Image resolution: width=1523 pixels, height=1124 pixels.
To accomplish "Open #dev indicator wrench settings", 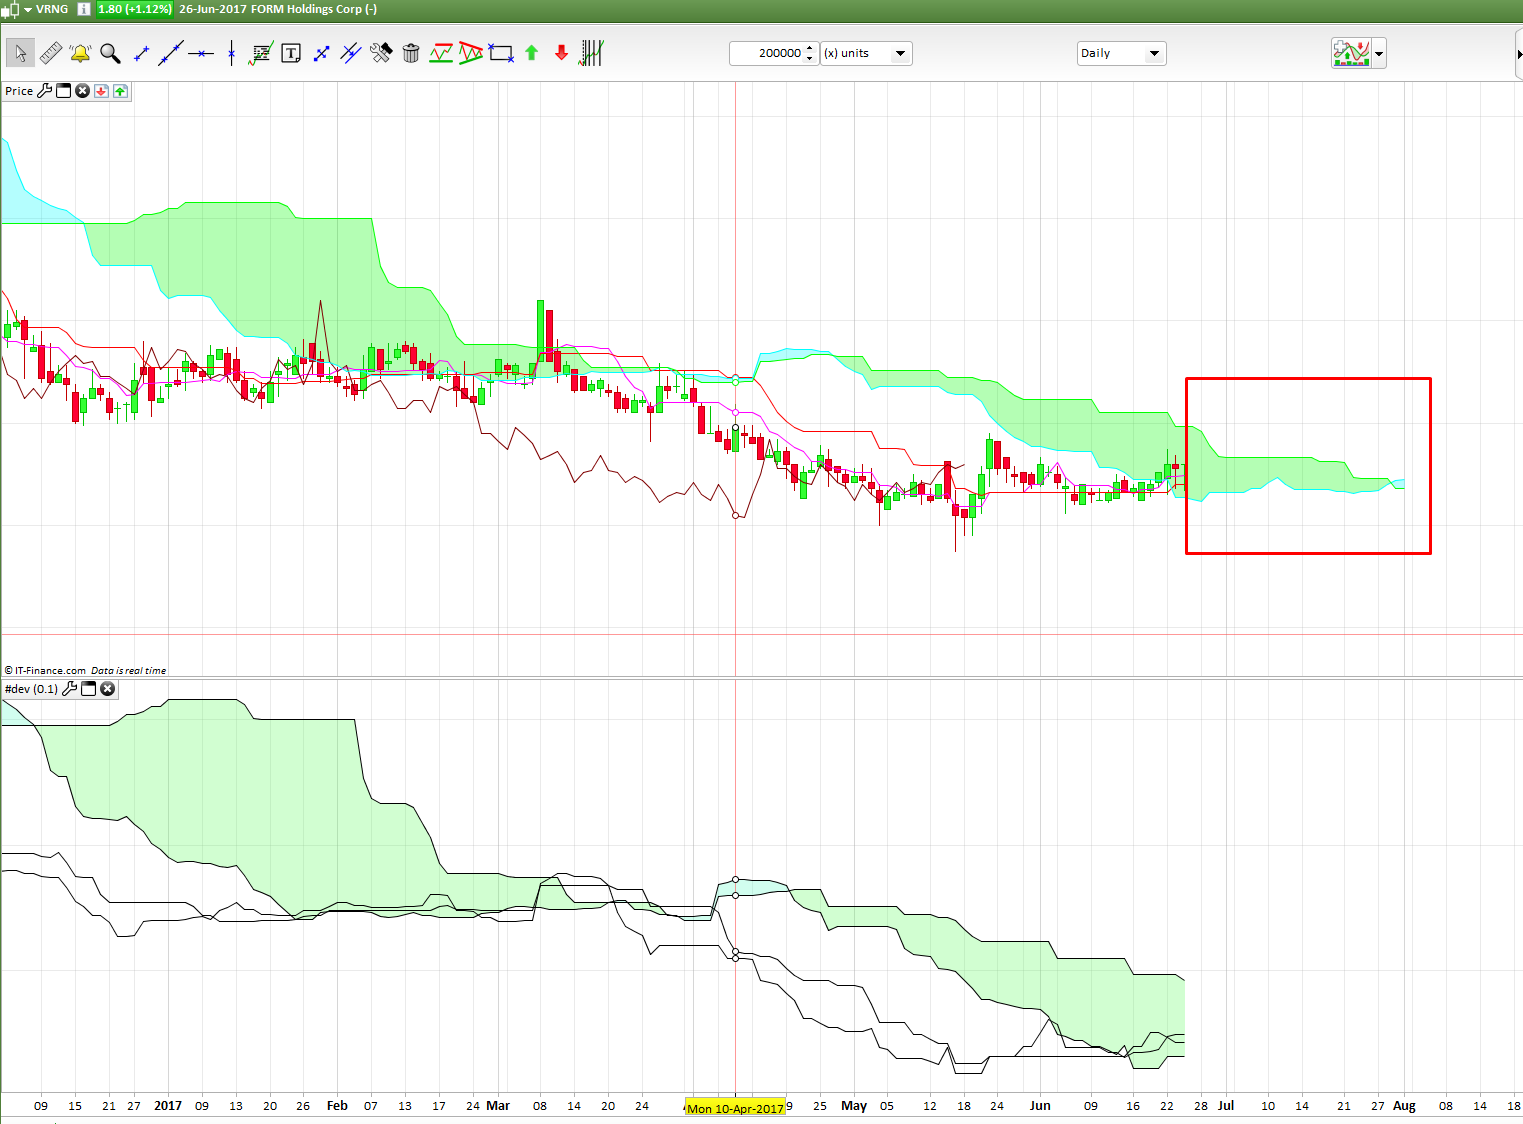I will pyautogui.click(x=70, y=689).
